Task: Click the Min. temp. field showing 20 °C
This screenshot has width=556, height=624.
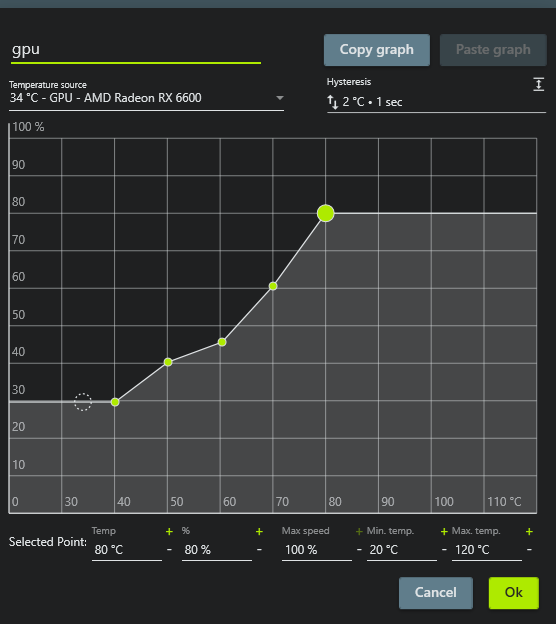Action: pos(402,550)
